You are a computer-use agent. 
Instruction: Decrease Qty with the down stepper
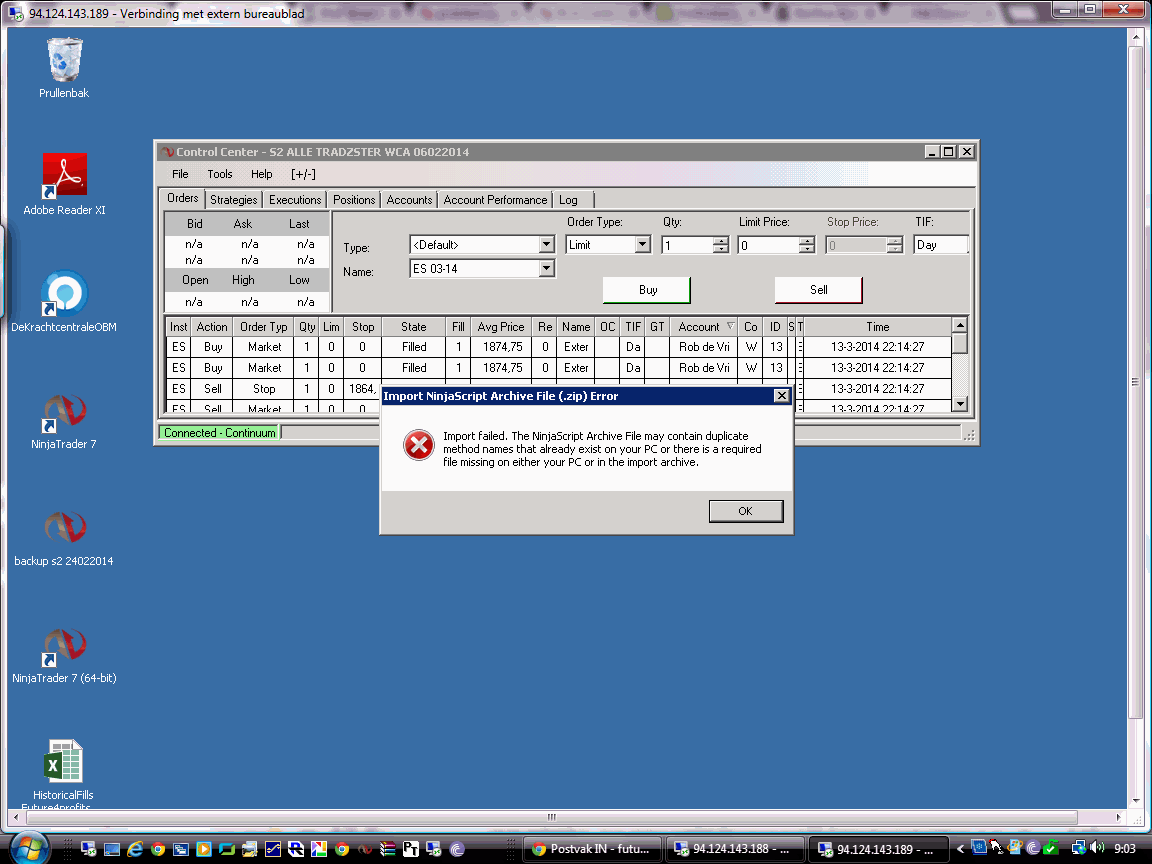(x=721, y=249)
